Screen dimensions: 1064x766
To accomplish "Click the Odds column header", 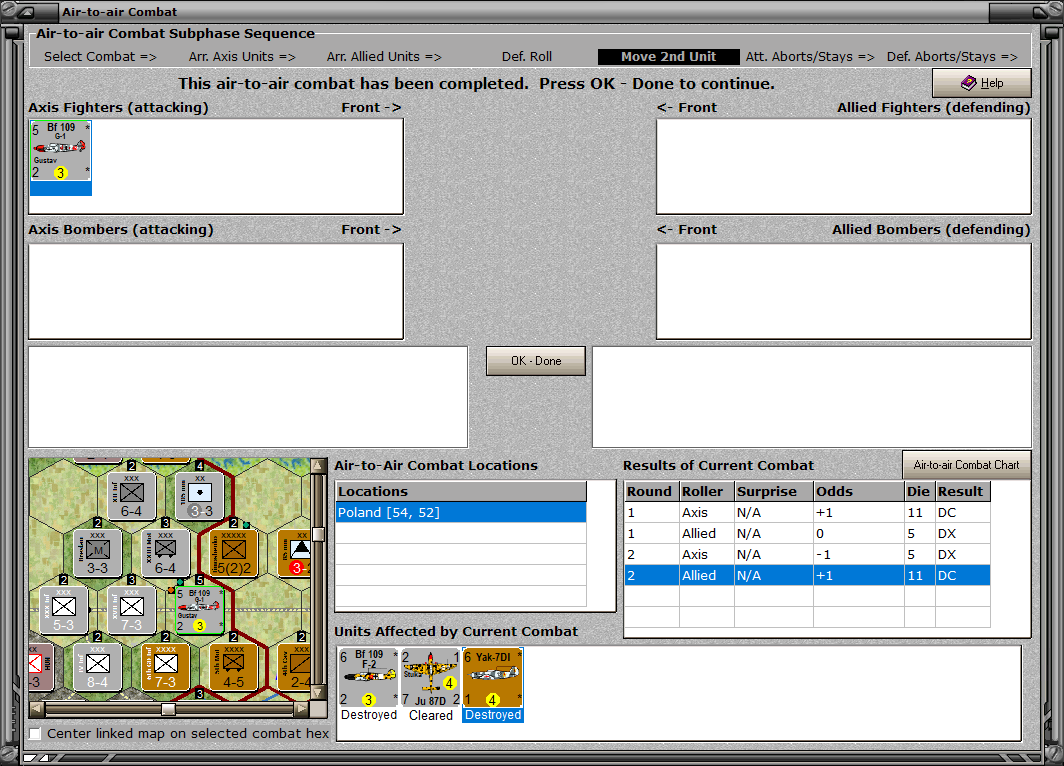I will tap(858, 491).
